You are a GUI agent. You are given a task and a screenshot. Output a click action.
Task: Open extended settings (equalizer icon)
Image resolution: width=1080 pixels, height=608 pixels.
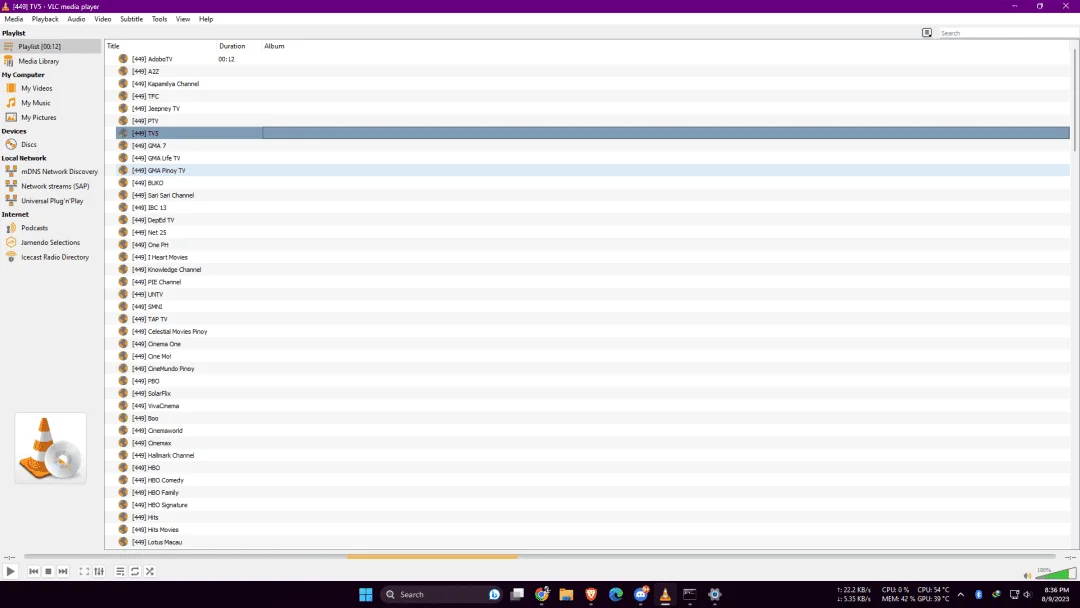99,572
